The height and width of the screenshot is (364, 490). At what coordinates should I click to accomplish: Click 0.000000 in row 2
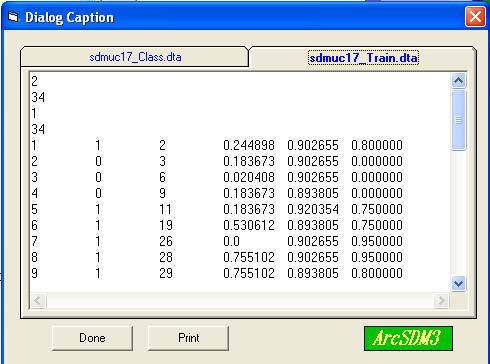coord(377,161)
